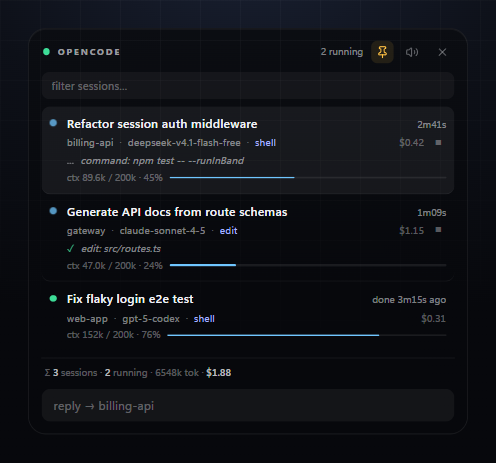Click the 'billing-api' project name in first row

point(90,143)
